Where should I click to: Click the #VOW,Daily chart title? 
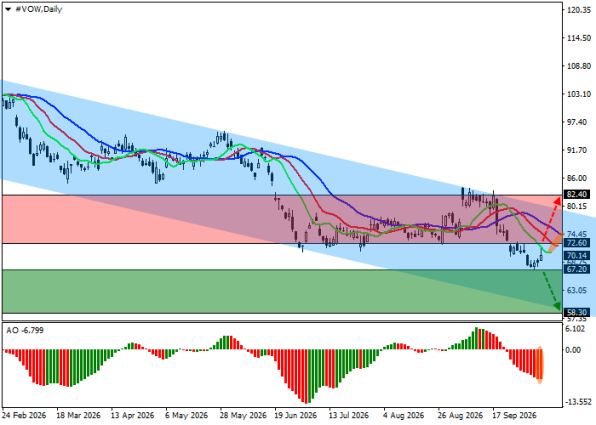click(38, 10)
